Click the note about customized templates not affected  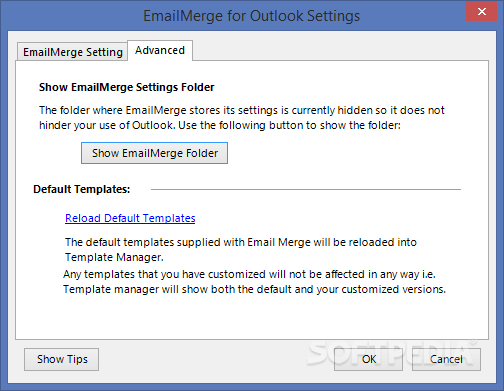(x=254, y=282)
